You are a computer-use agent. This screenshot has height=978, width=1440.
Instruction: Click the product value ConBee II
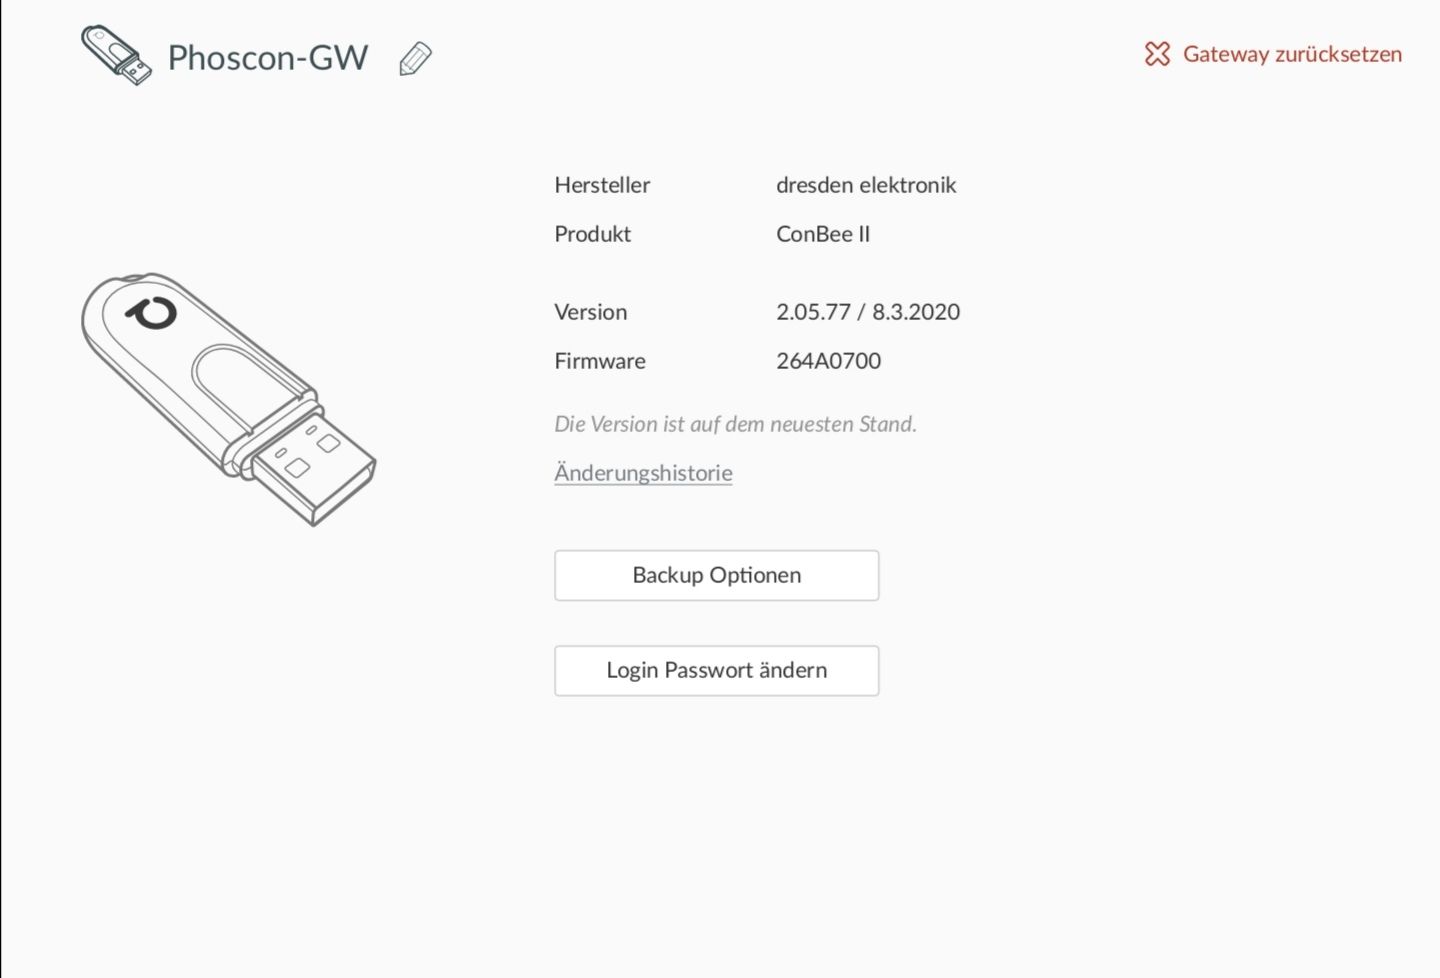pyautogui.click(x=823, y=234)
